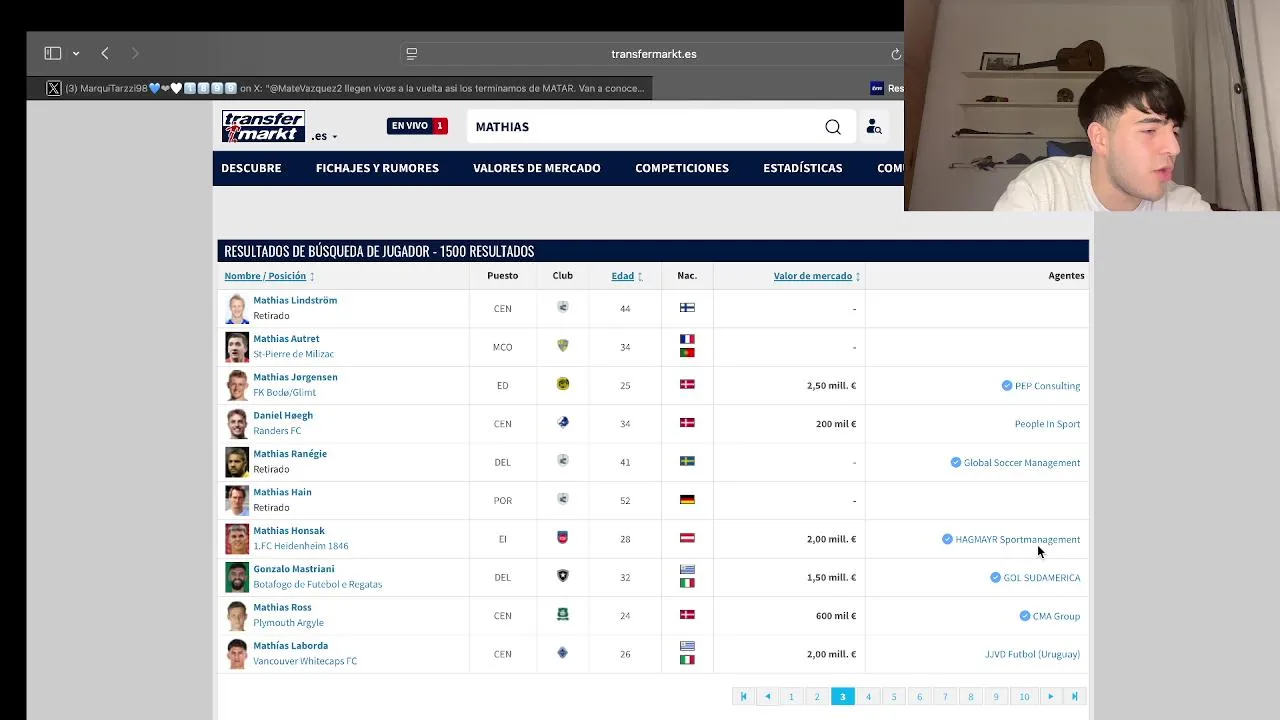Open People In Sport agent link
This screenshot has width=1280, height=720.
pos(1047,424)
